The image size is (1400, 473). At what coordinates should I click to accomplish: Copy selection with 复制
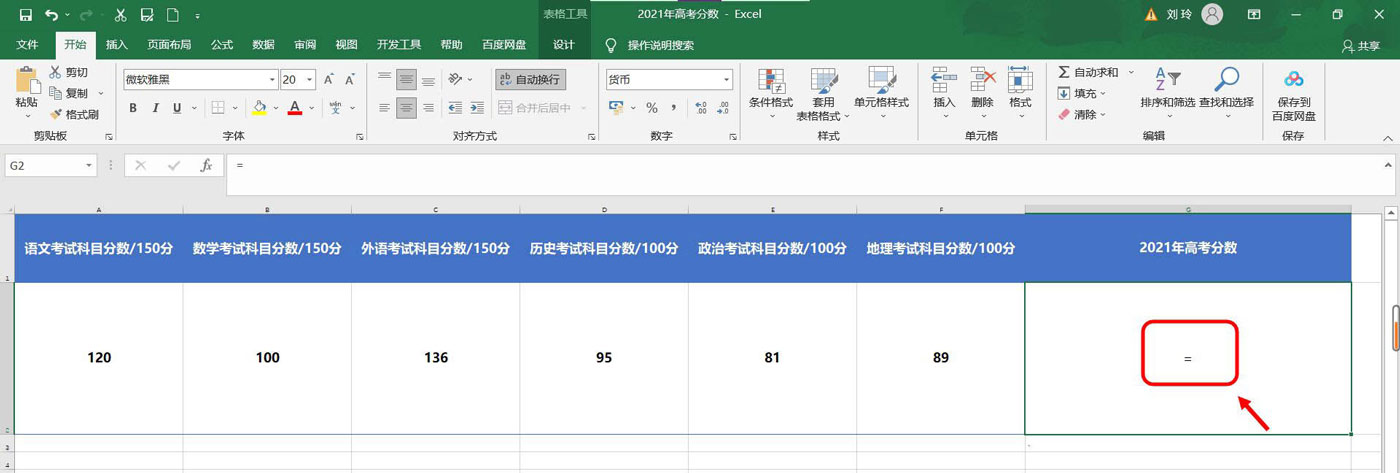(x=69, y=93)
